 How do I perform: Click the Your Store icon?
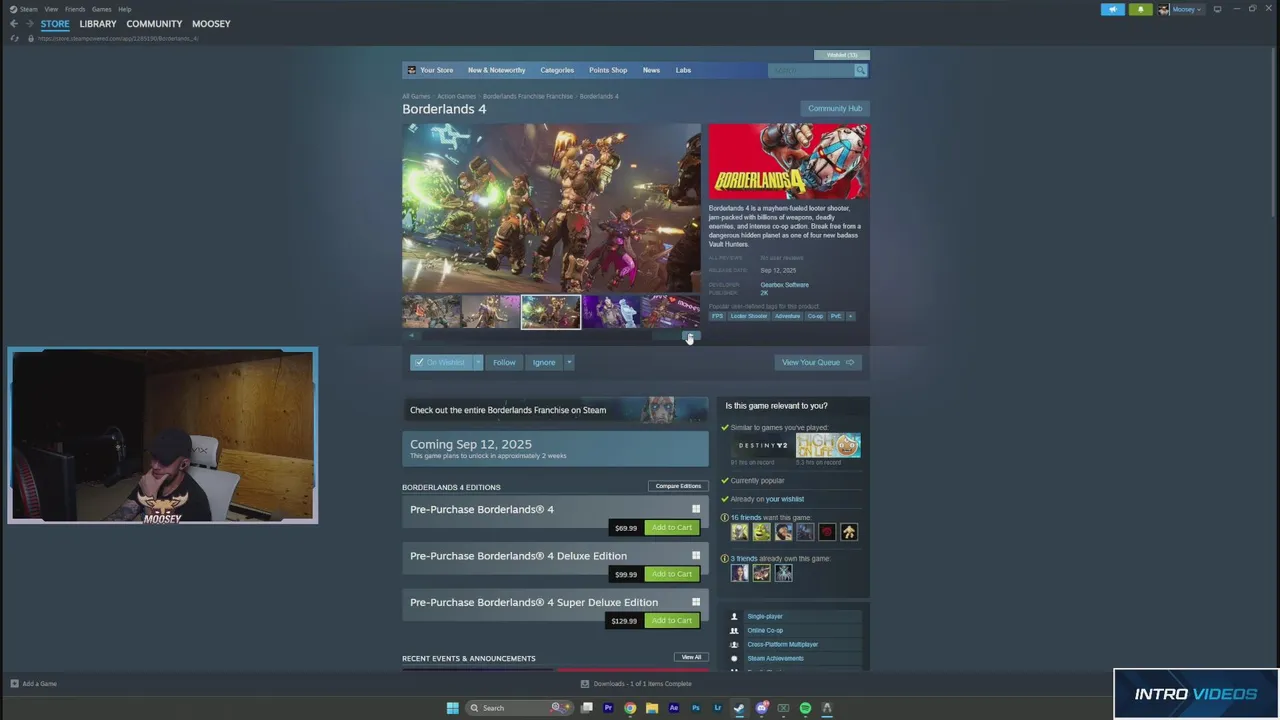[411, 70]
